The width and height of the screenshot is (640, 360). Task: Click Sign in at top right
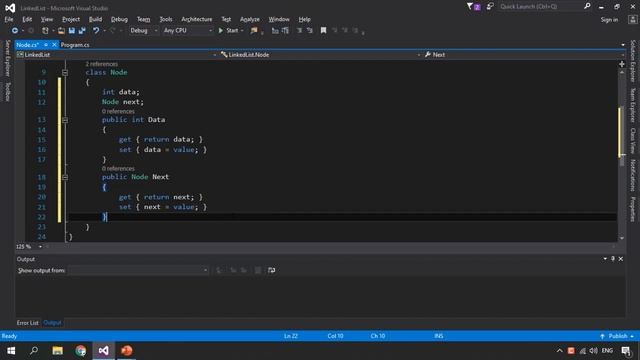(609, 20)
